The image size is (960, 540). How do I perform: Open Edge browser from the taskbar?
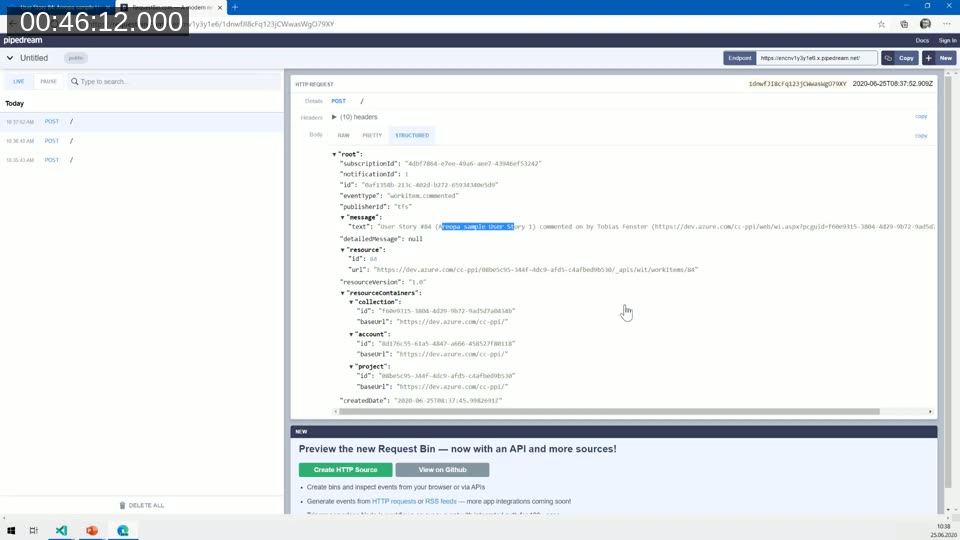pos(123,531)
